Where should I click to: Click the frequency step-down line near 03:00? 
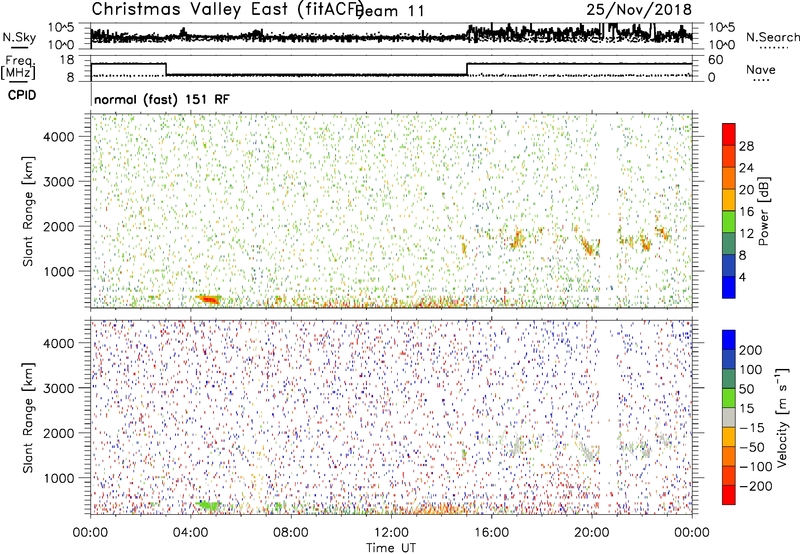pyautogui.click(x=166, y=69)
